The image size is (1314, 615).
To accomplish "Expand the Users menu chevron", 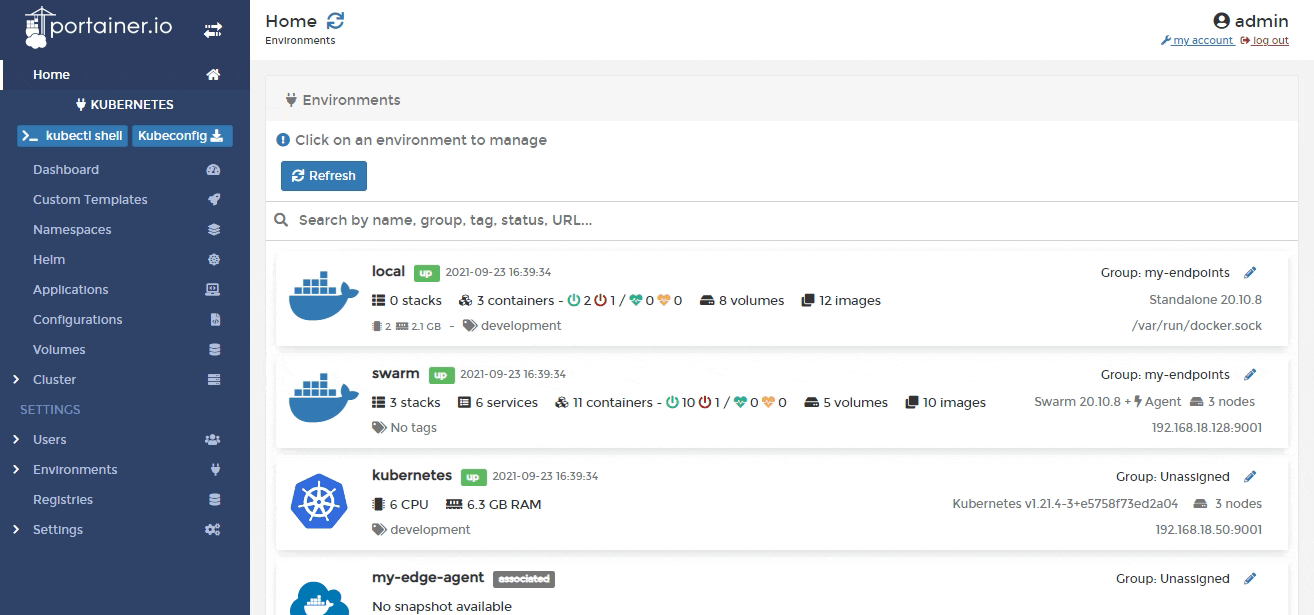I will click(x=16, y=440).
